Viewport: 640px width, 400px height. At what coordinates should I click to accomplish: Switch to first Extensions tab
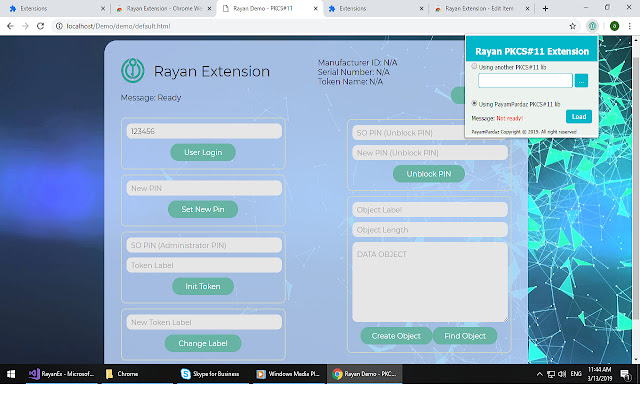tap(56, 8)
